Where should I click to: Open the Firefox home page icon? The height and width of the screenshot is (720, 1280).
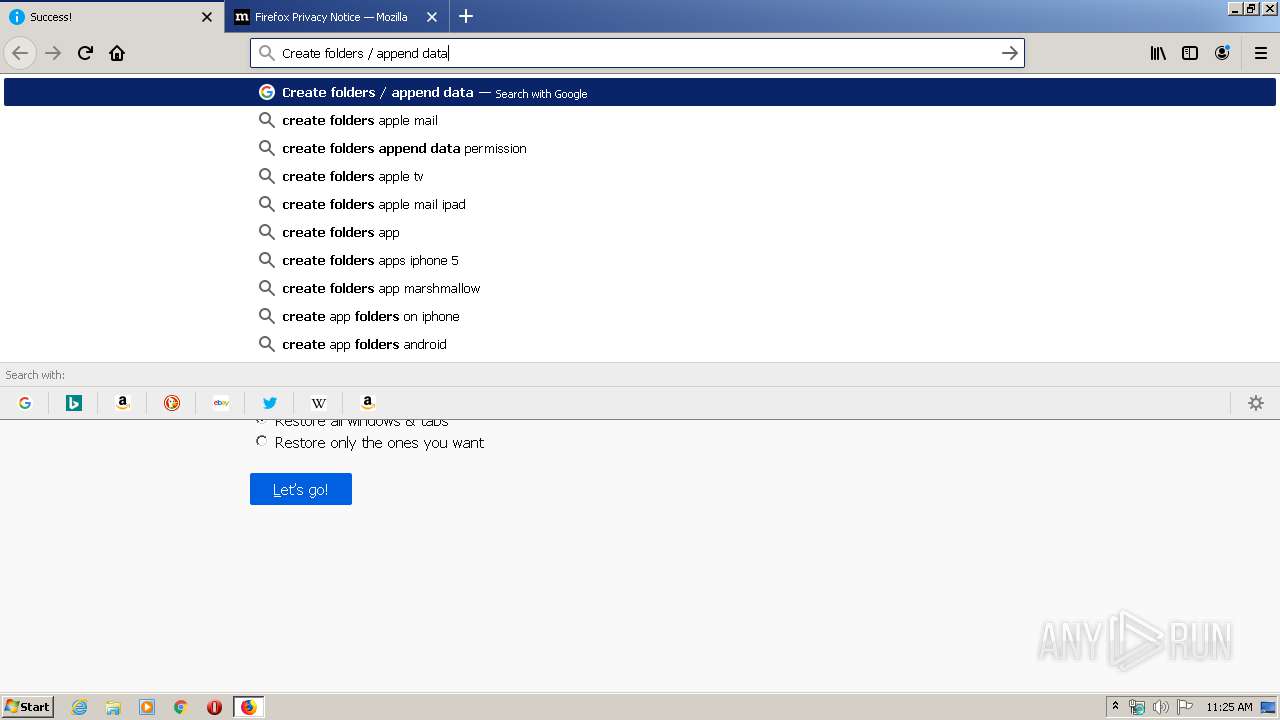coord(117,53)
